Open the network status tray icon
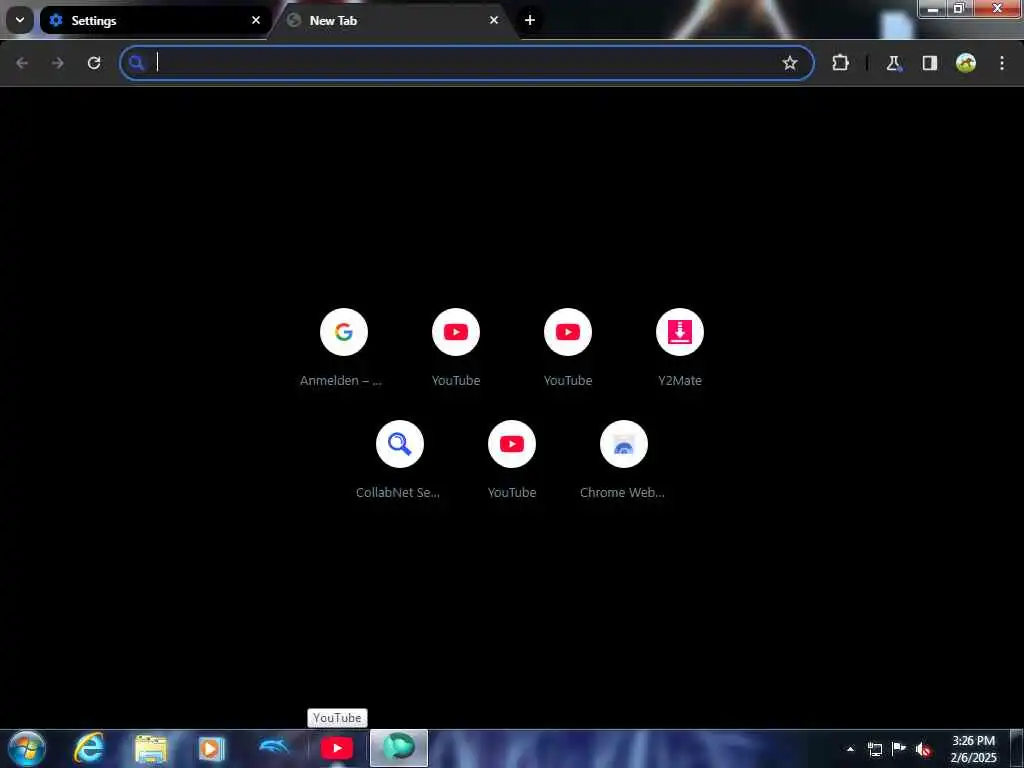The height and width of the screenshot is (768, 1024). (875, 749)
